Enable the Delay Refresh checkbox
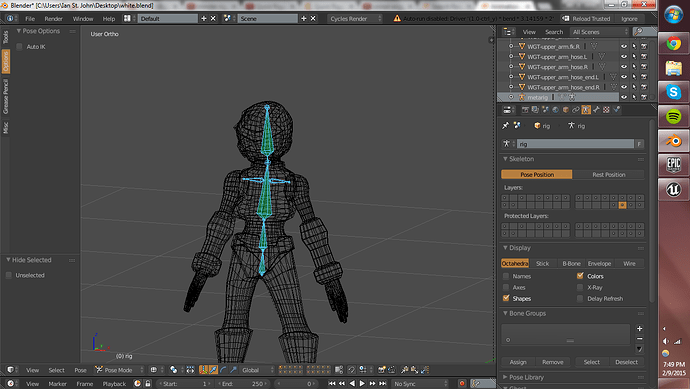The image size is (690, 389). (580, 298)
